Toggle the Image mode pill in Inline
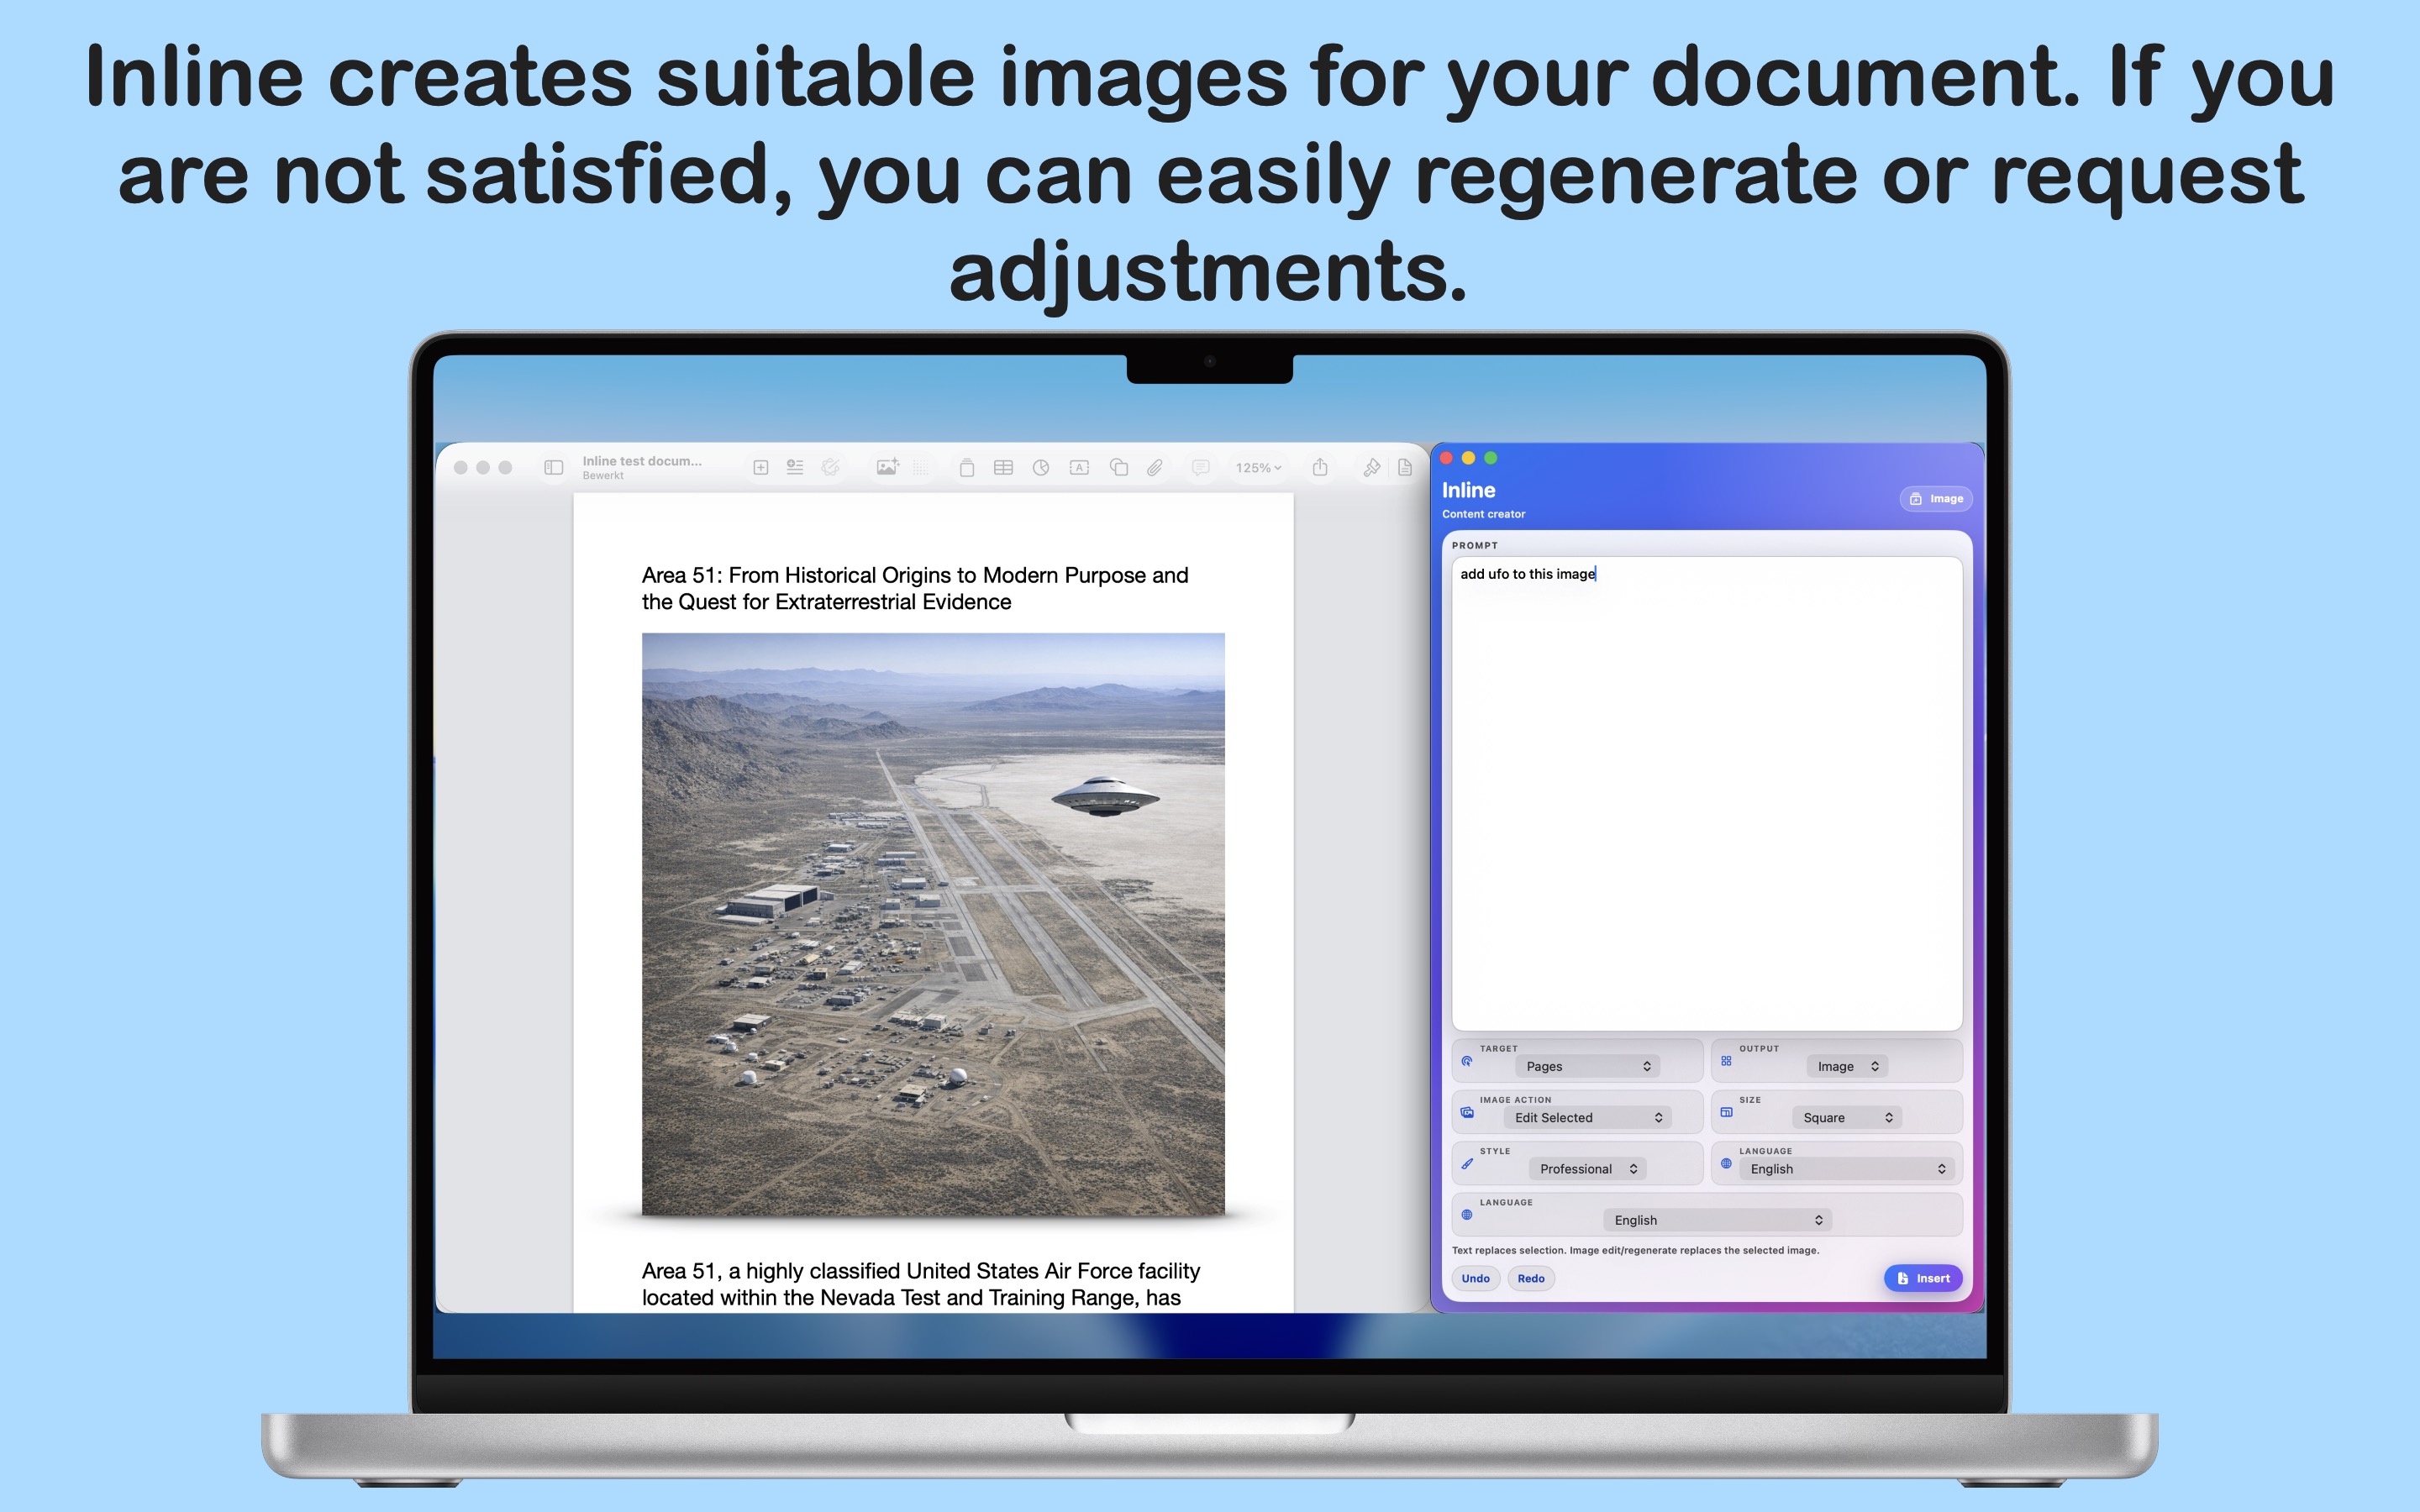 click(x=1936, y=498)
